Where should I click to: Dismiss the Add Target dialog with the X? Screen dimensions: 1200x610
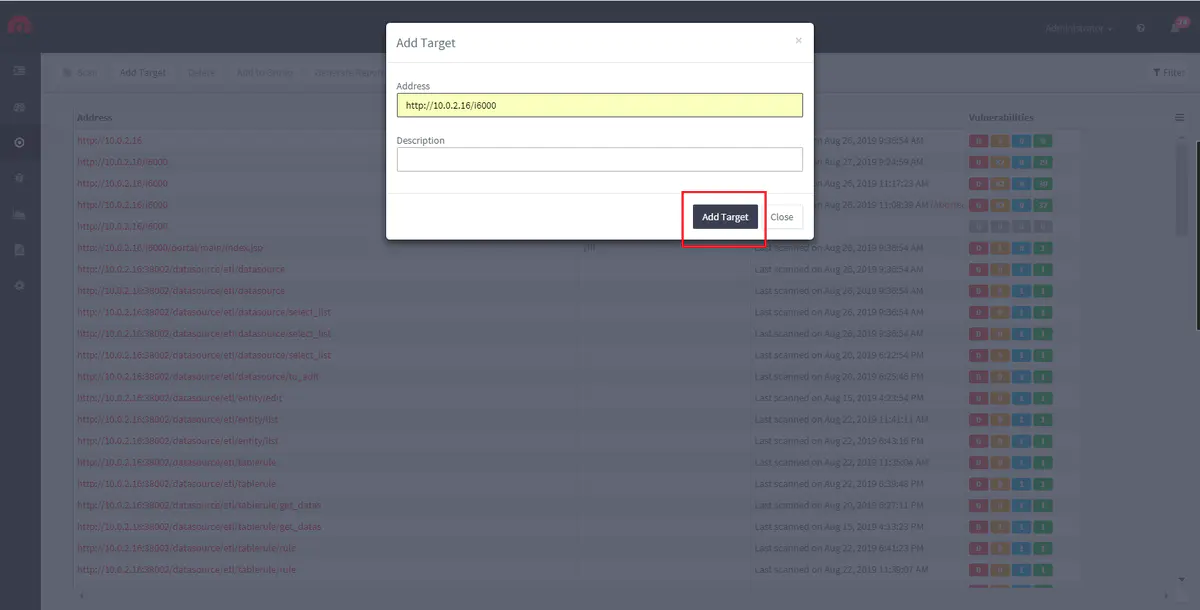point(798,41)
